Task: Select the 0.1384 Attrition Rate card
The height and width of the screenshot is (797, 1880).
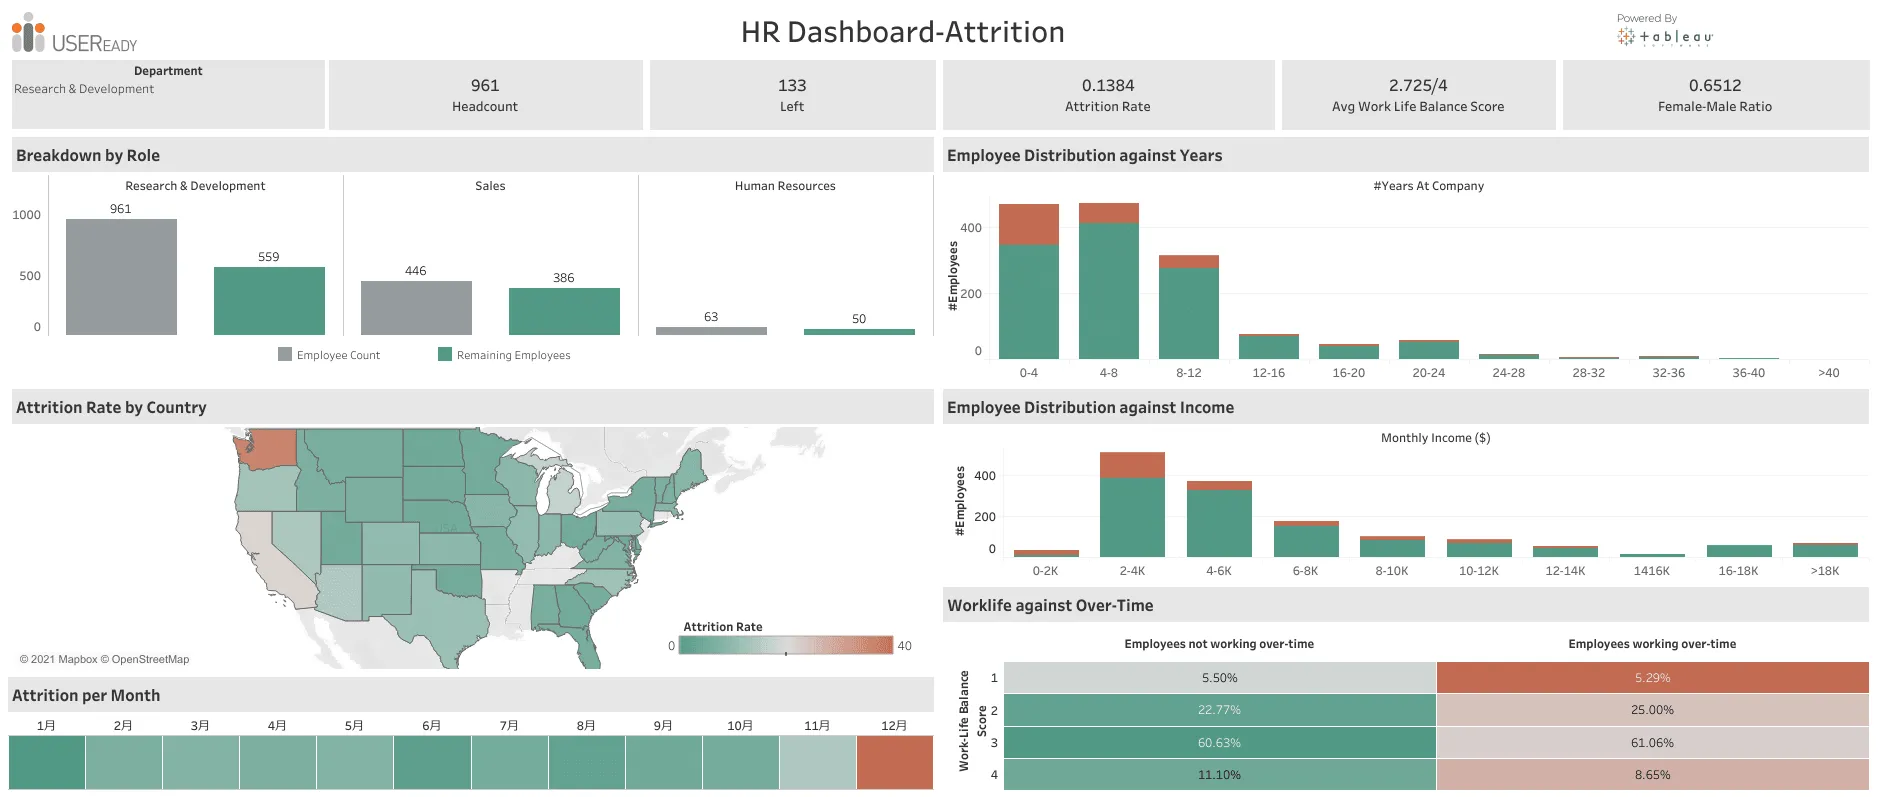Action: point(1108,95)
